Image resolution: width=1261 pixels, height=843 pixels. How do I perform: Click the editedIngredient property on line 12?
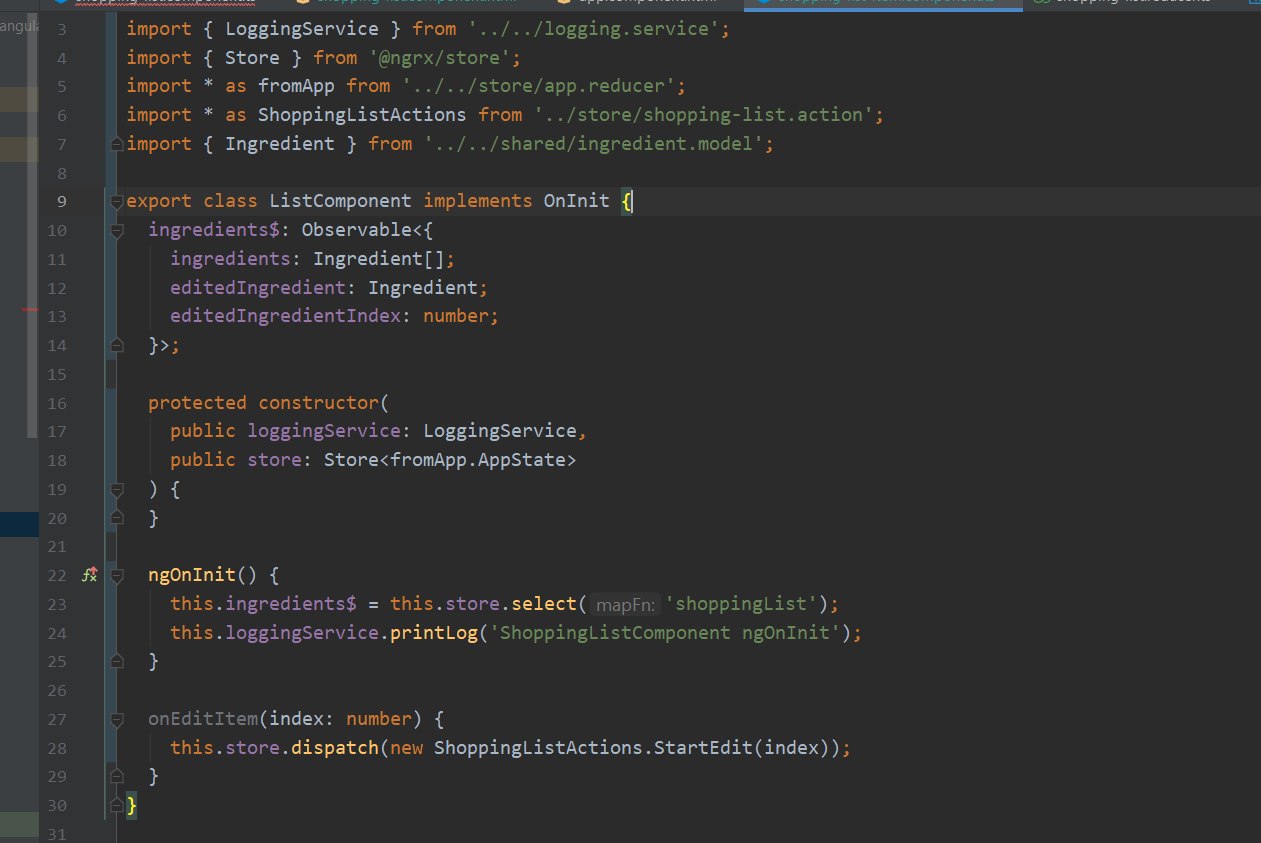point(258,288)
